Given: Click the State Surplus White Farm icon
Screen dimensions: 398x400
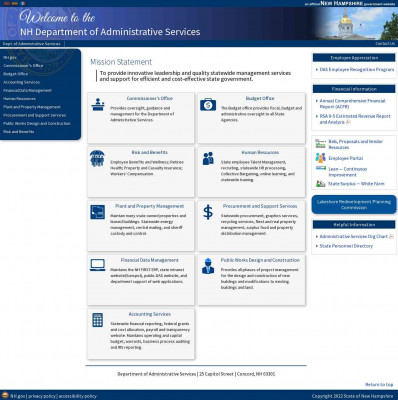Looking at the screenshot, I should pos(321,183).
